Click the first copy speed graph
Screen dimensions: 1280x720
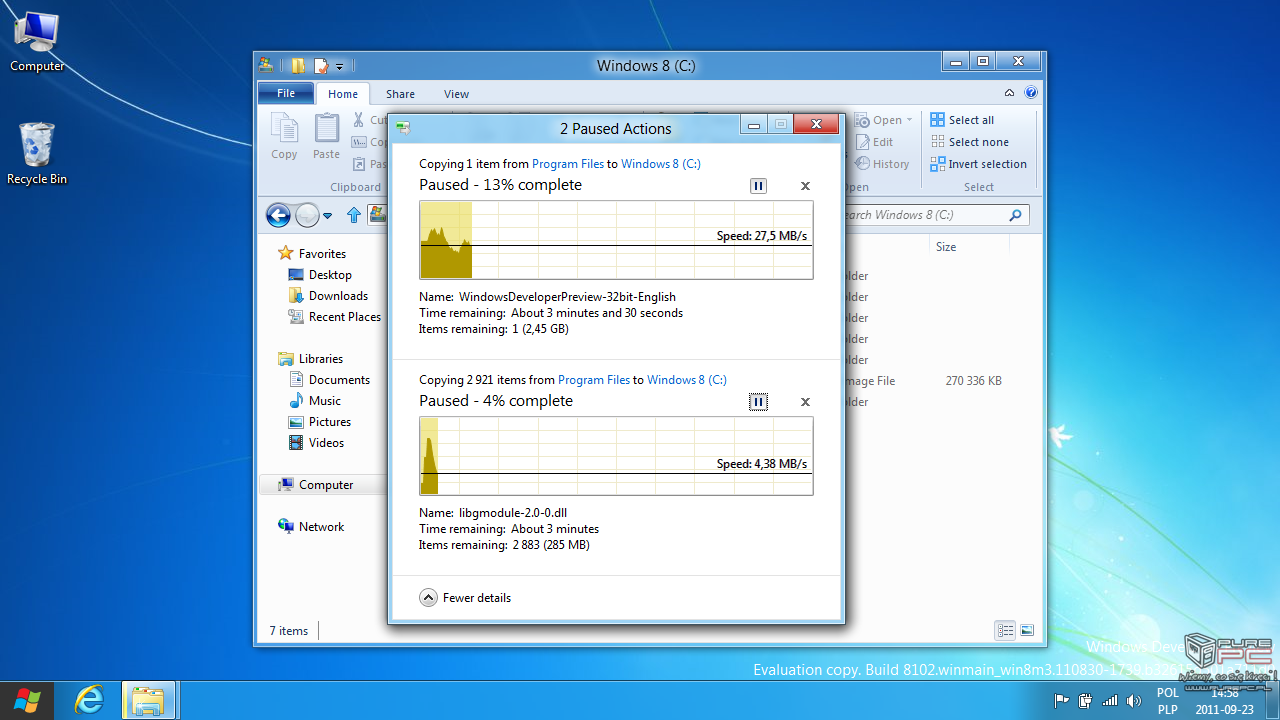[x=616, y=240]
